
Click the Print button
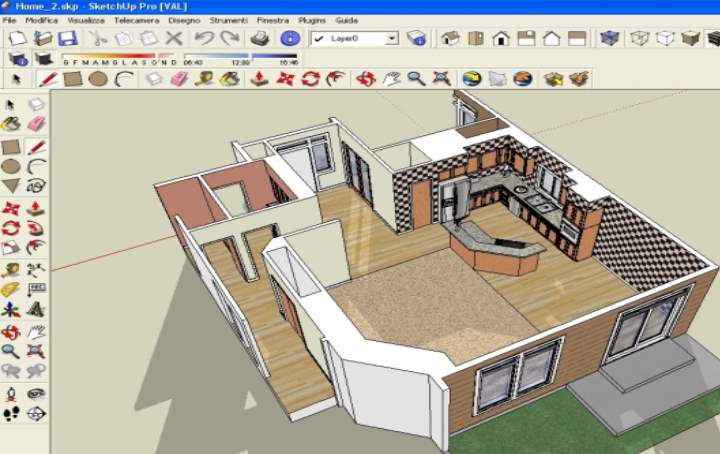click(259, 39)
